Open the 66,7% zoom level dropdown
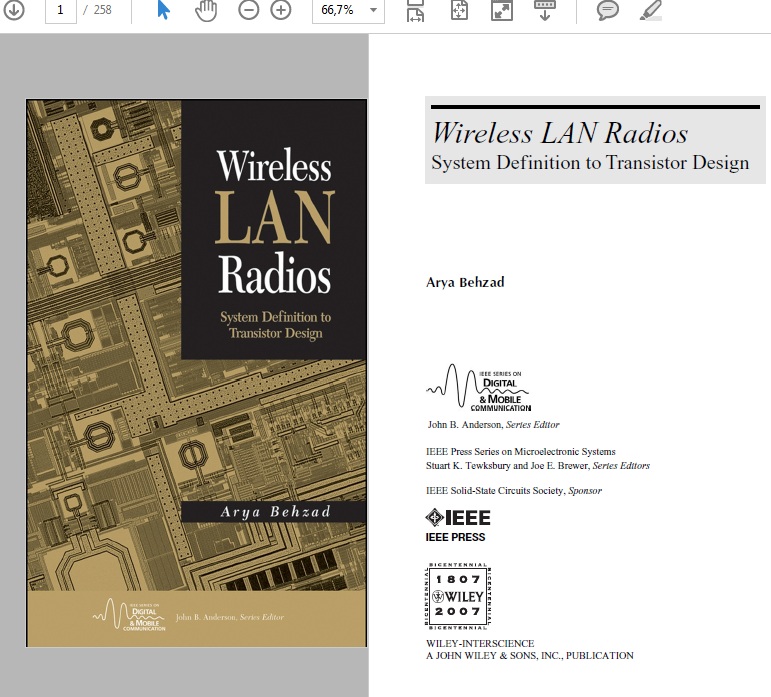The height and width of the screenshot is (697, 771). [x=348, y=10]
